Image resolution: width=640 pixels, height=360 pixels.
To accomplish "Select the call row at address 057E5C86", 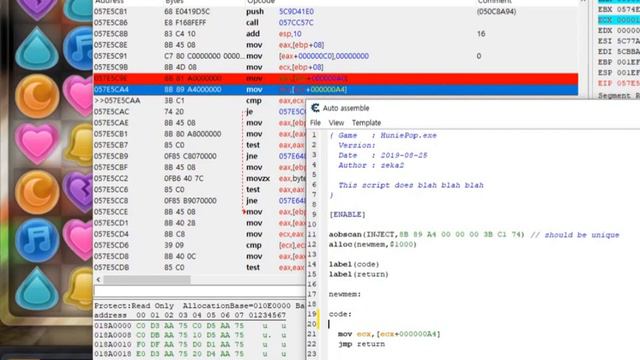I will click(336, 22).
